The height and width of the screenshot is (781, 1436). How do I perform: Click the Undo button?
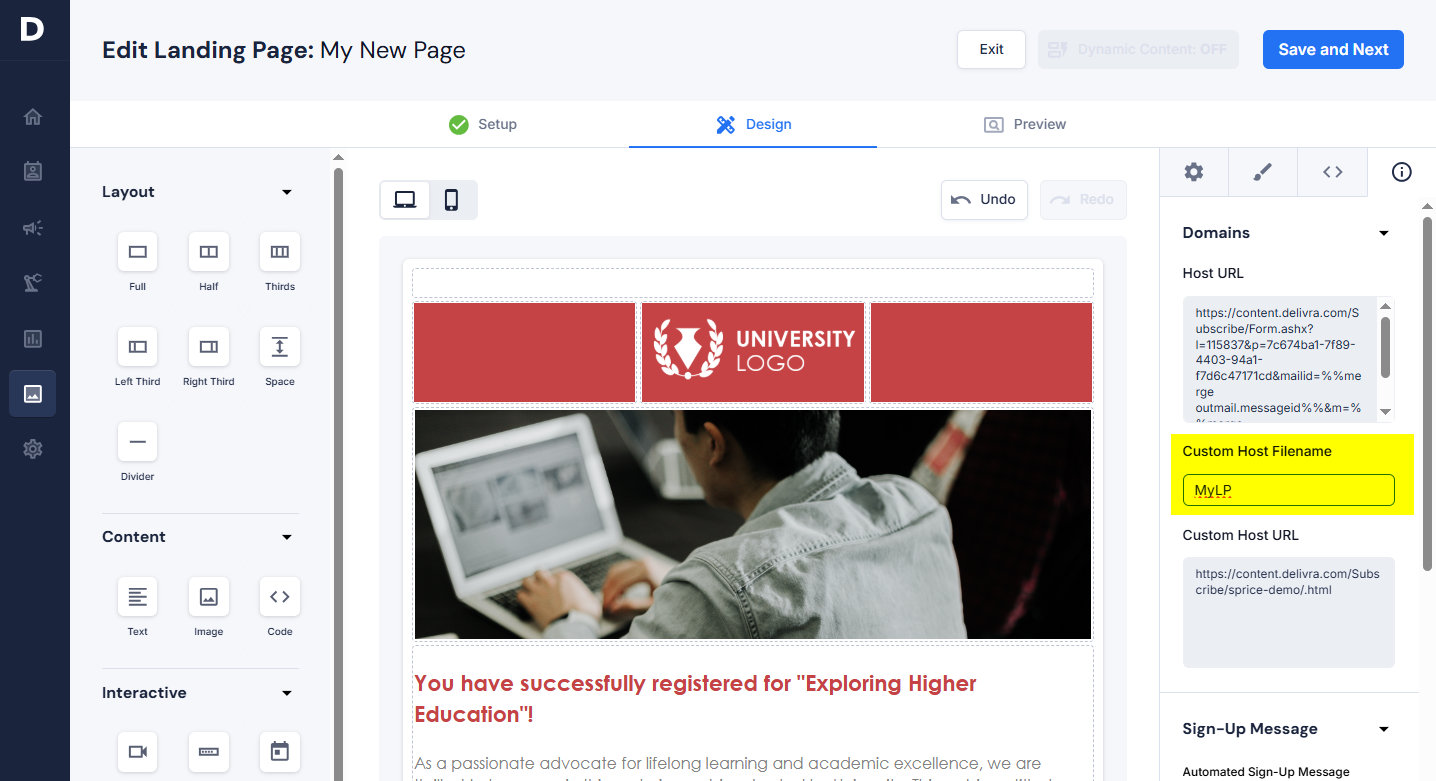pos(984,200)
